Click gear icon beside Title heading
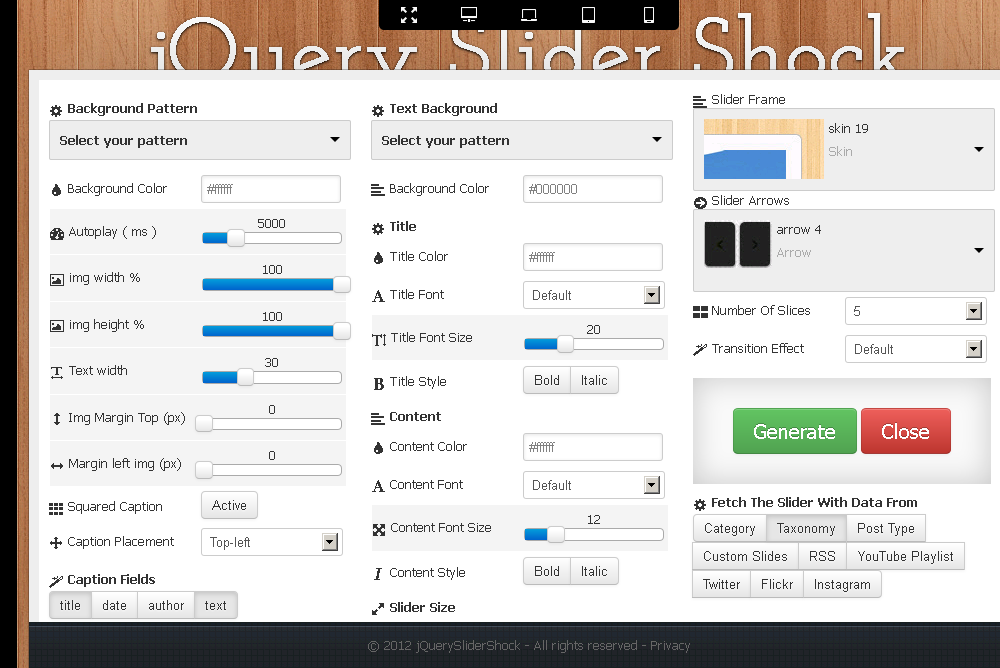The width and height of the screenshot is (1000, 668). click(x=378, y=228)
